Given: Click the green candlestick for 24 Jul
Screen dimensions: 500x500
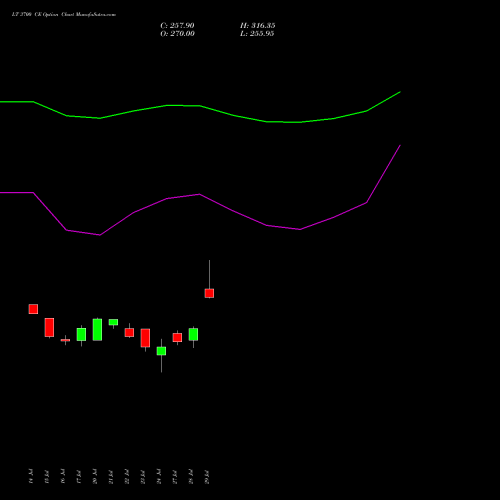Looking at the screenshot, I should (x=161, y=351).
